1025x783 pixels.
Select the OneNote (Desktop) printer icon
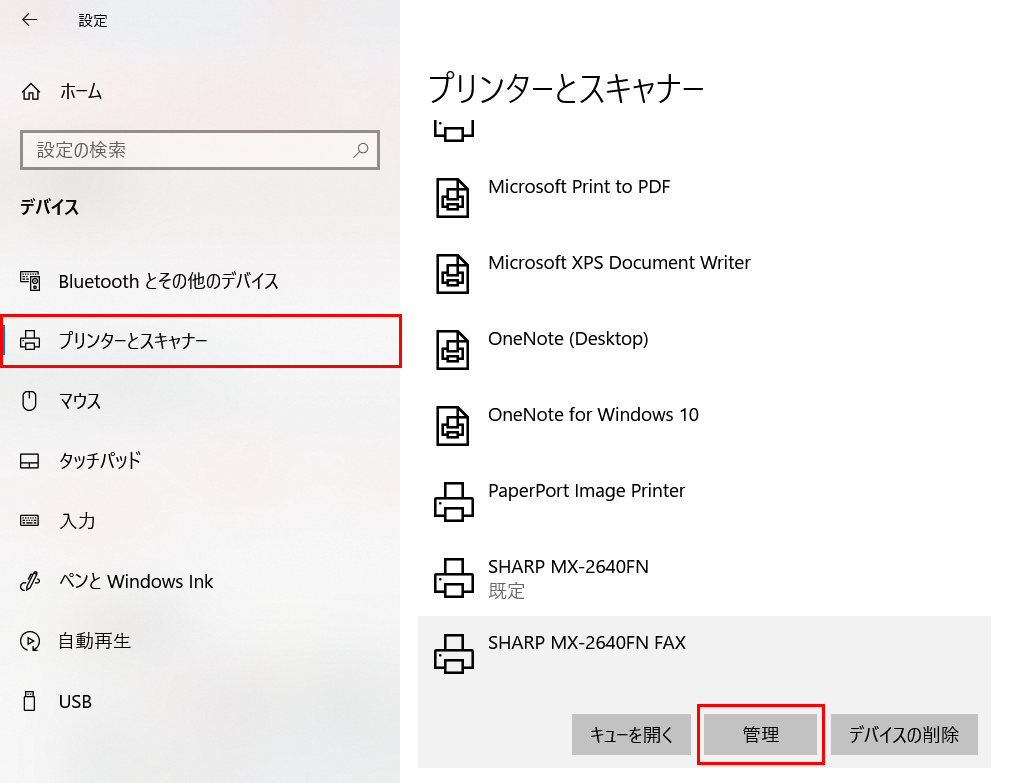(x=455, y=349)
